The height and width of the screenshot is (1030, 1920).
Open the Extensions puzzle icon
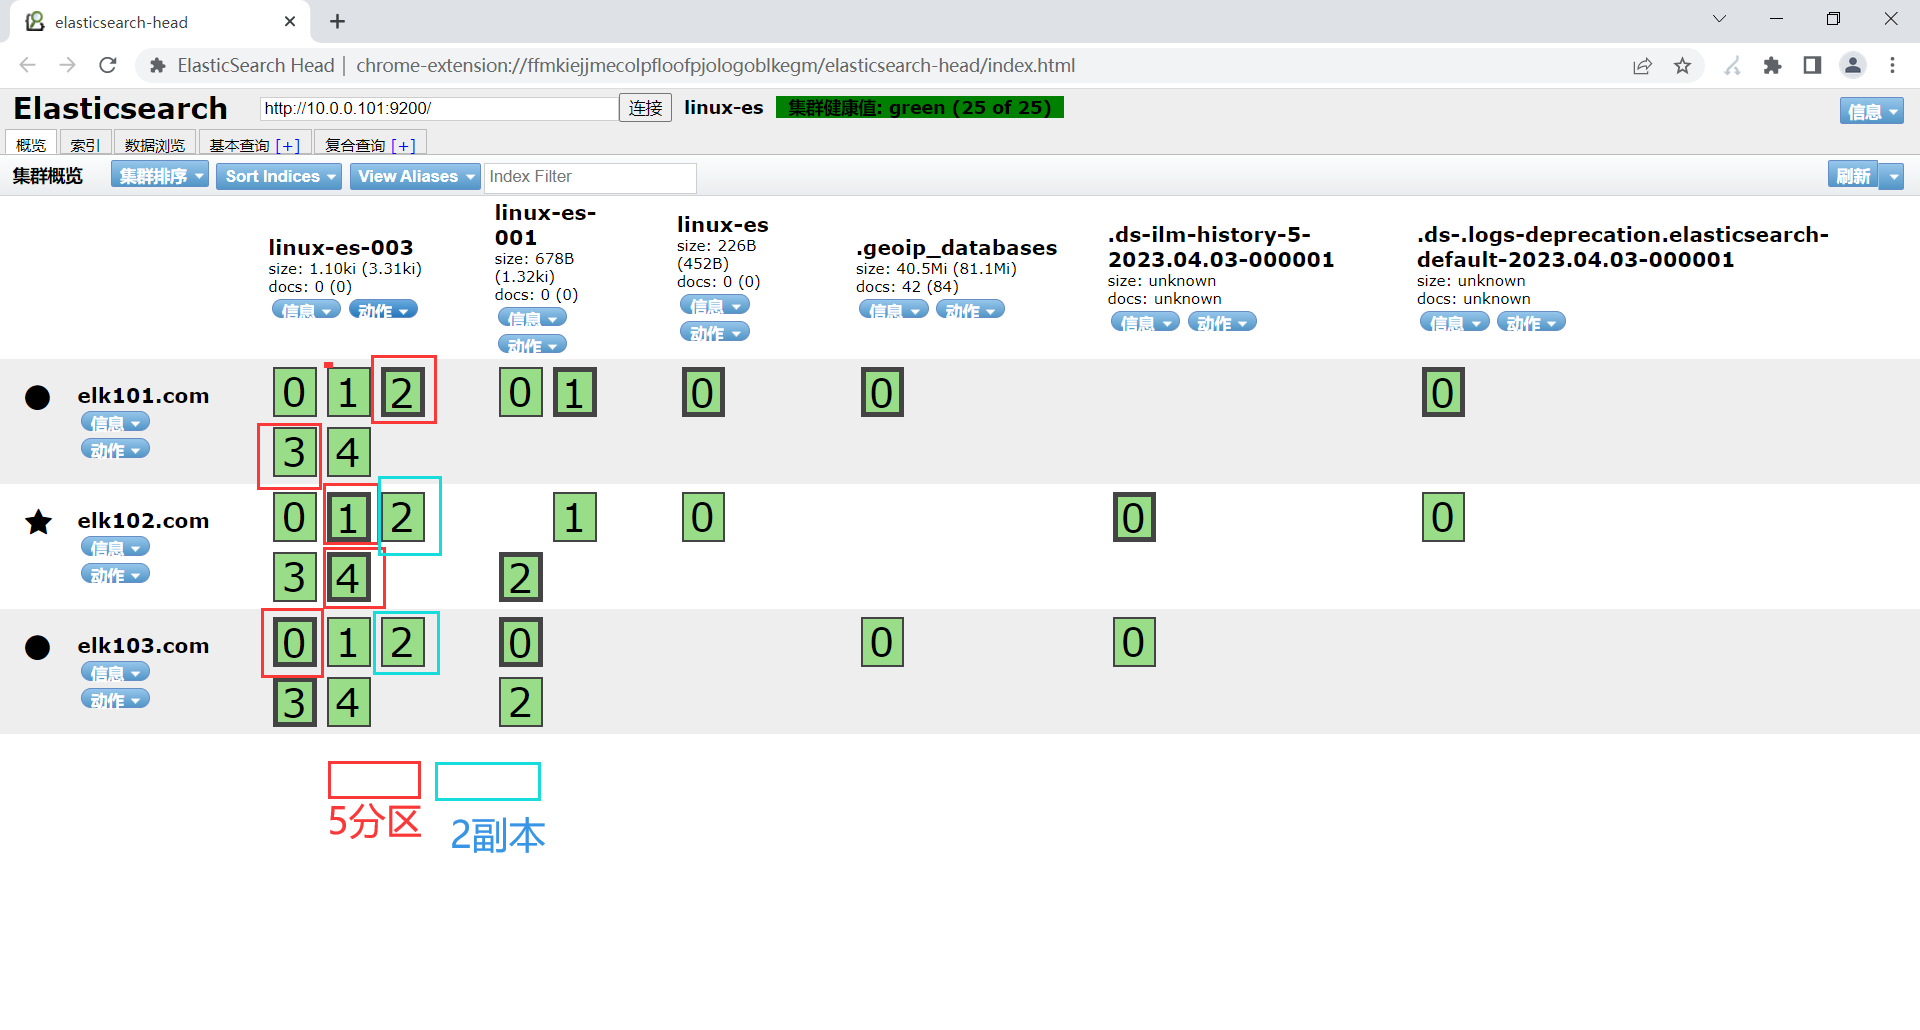(1772, 66)
